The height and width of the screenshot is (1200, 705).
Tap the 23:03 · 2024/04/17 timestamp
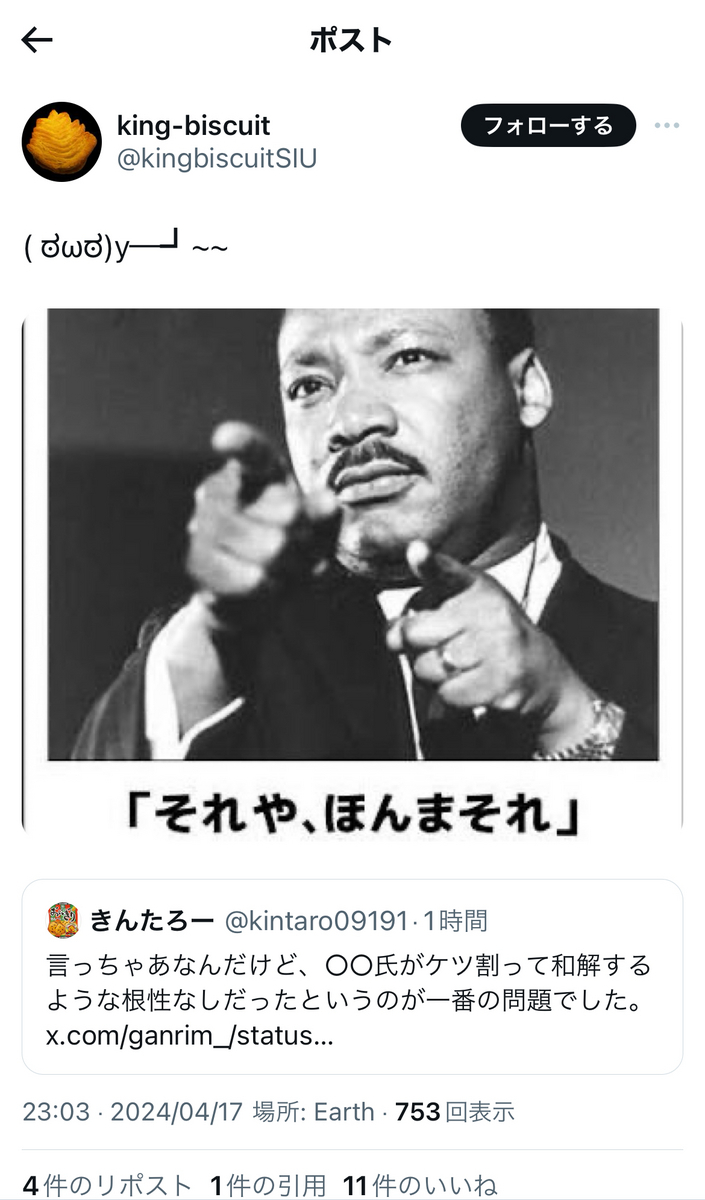pos(132,1112)
